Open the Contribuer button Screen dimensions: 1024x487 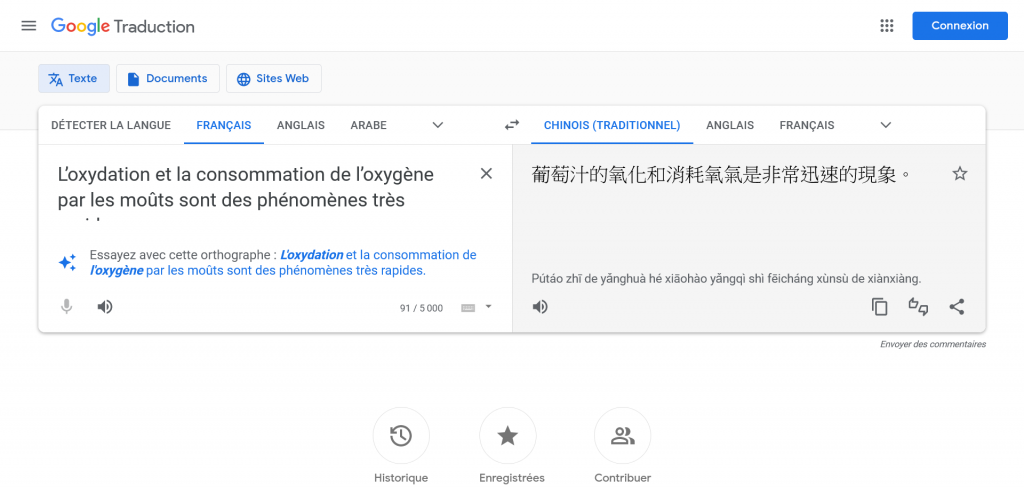(622, 435)
